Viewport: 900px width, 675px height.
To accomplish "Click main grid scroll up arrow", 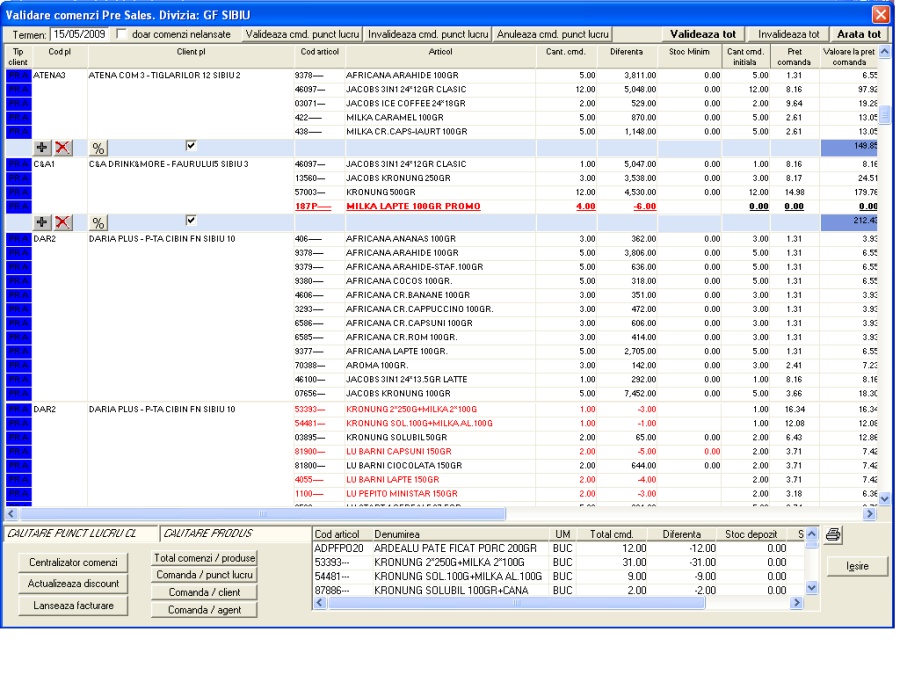I will pyautogui.click(x=885, y=52).
